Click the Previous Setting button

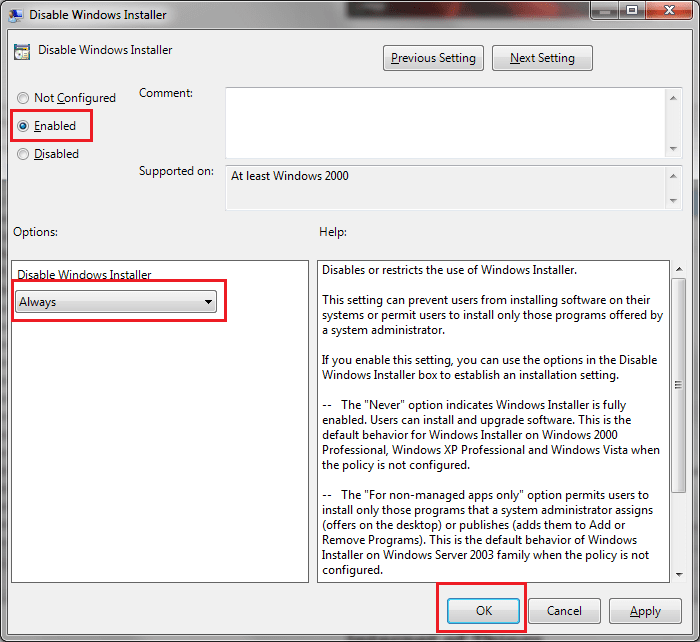433,58
